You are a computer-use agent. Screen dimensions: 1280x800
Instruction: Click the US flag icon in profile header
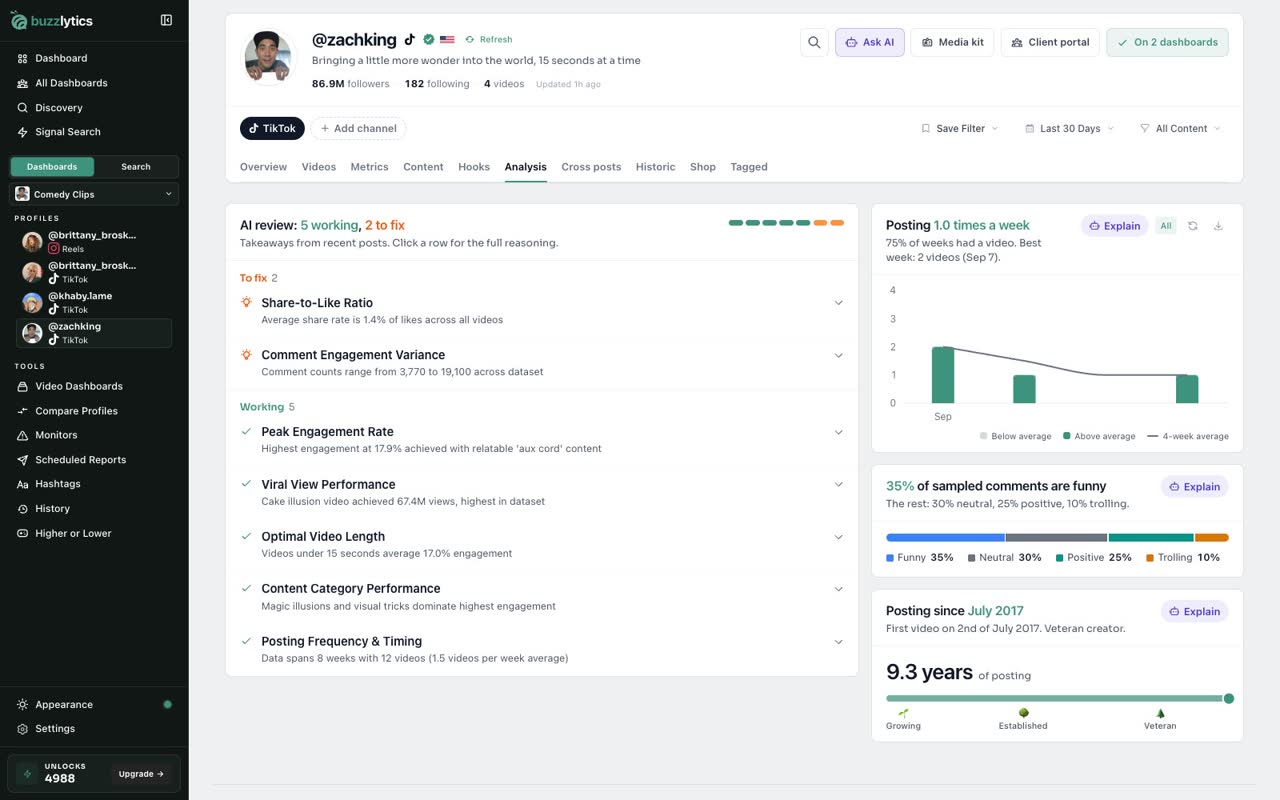coord(447,40)
